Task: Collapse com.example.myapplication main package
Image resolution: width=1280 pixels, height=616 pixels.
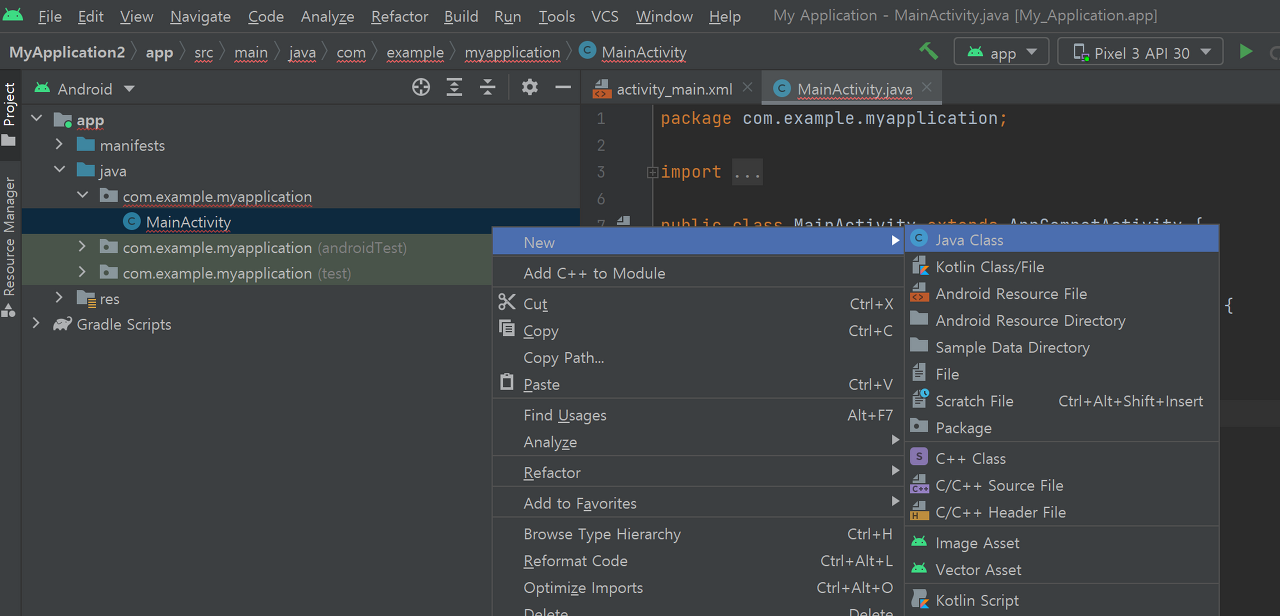Action: pyautogui.click(x=83, y=196)
